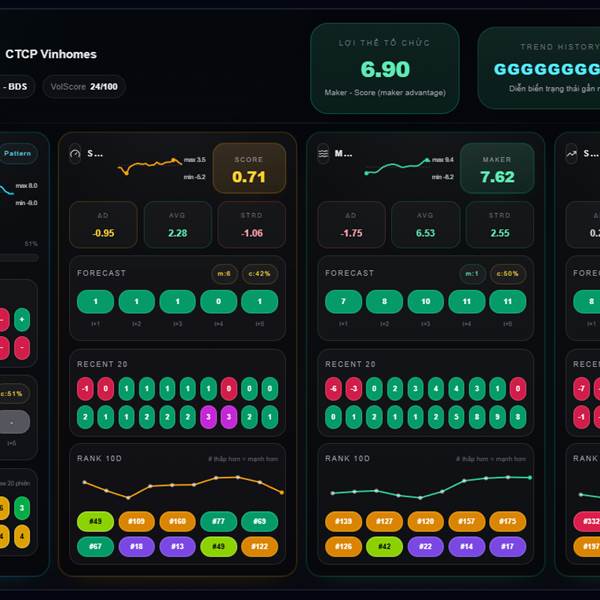Click the trend-arrow icon in the rightmost card header
600x600 pixels.
[x=571, y=153]
